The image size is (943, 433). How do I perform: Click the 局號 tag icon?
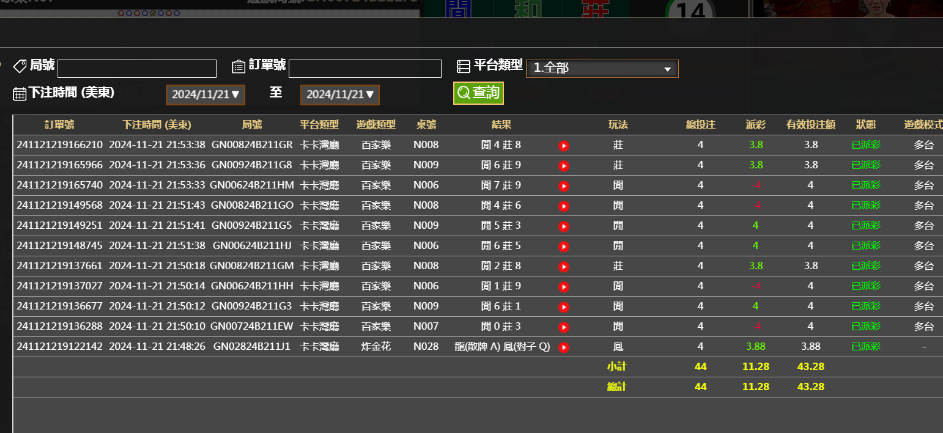pos(20,66)
